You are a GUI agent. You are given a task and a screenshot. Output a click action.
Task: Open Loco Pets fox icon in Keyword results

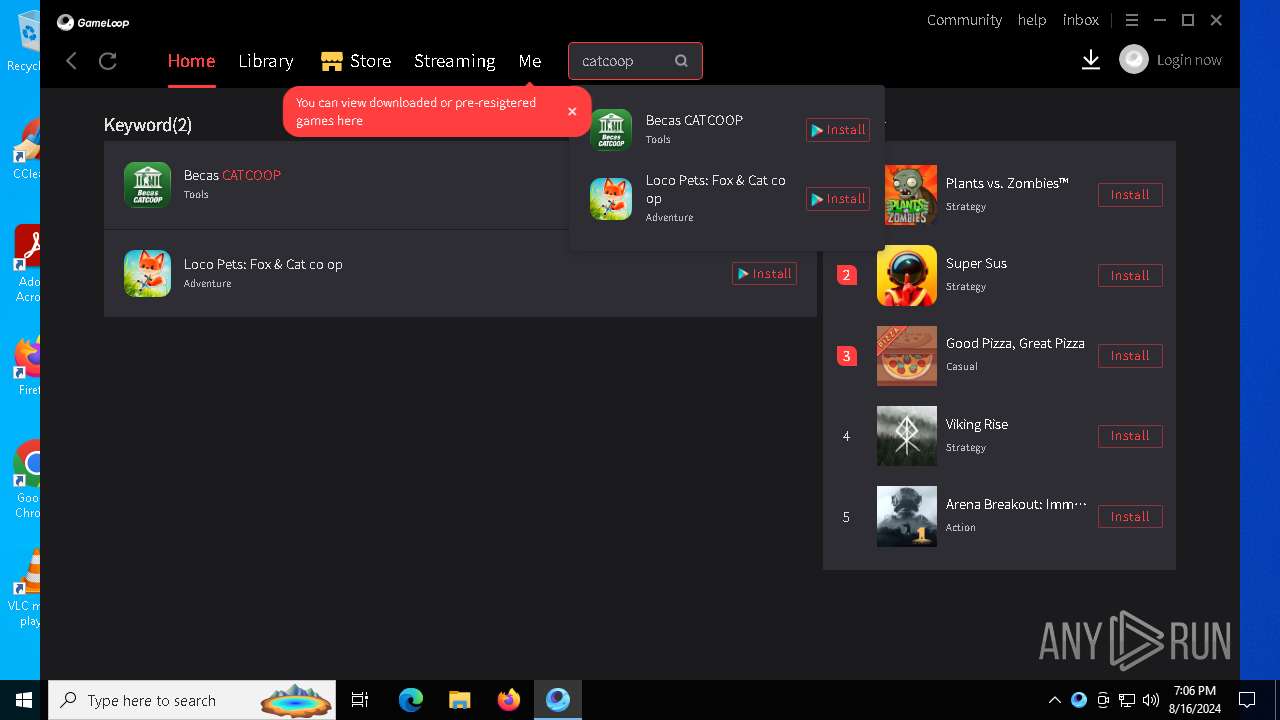click(147, 274)
